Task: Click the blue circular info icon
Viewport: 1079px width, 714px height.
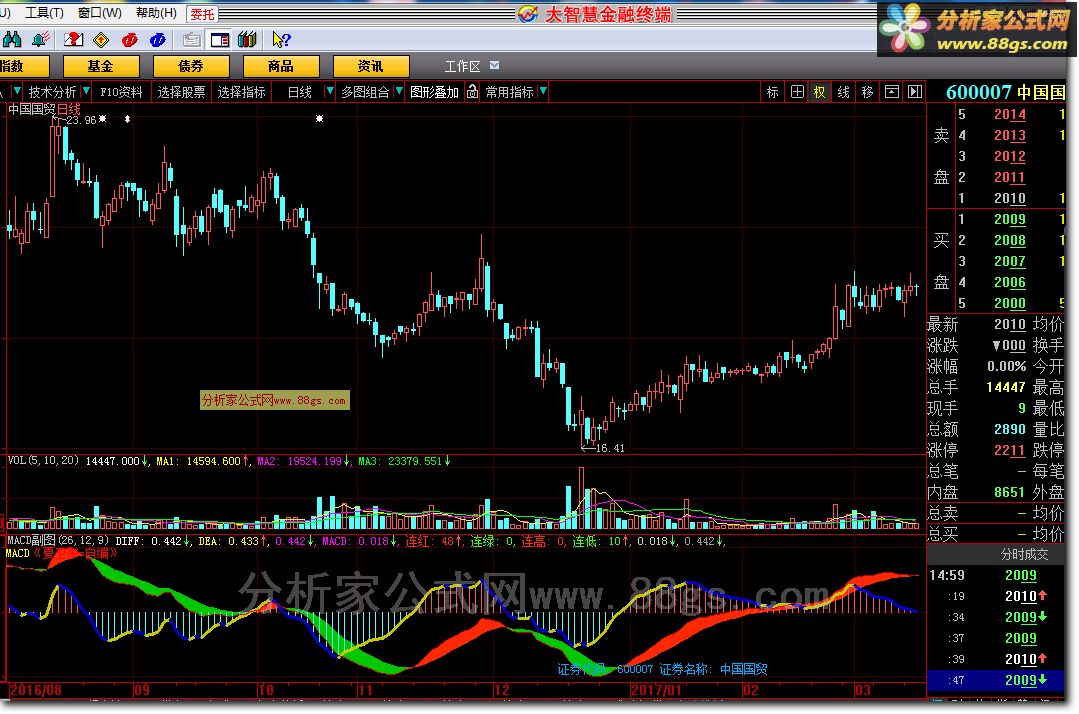Action: (158, 40)
